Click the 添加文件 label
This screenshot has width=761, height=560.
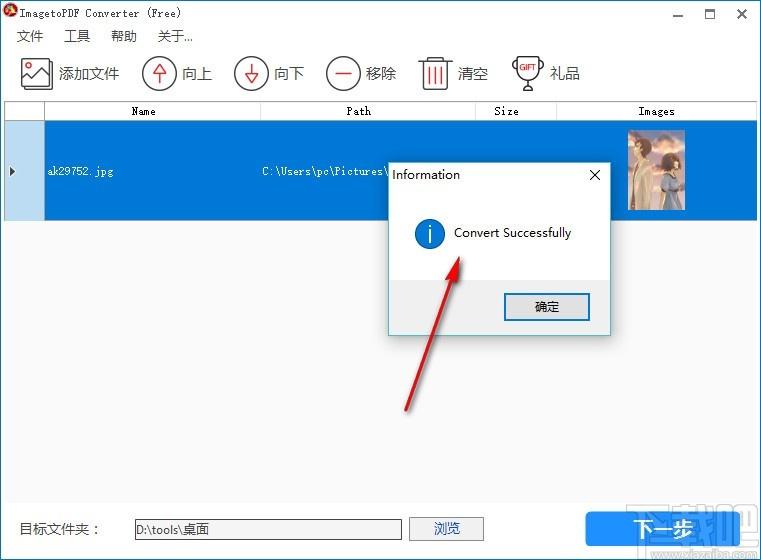coord(89,74)
